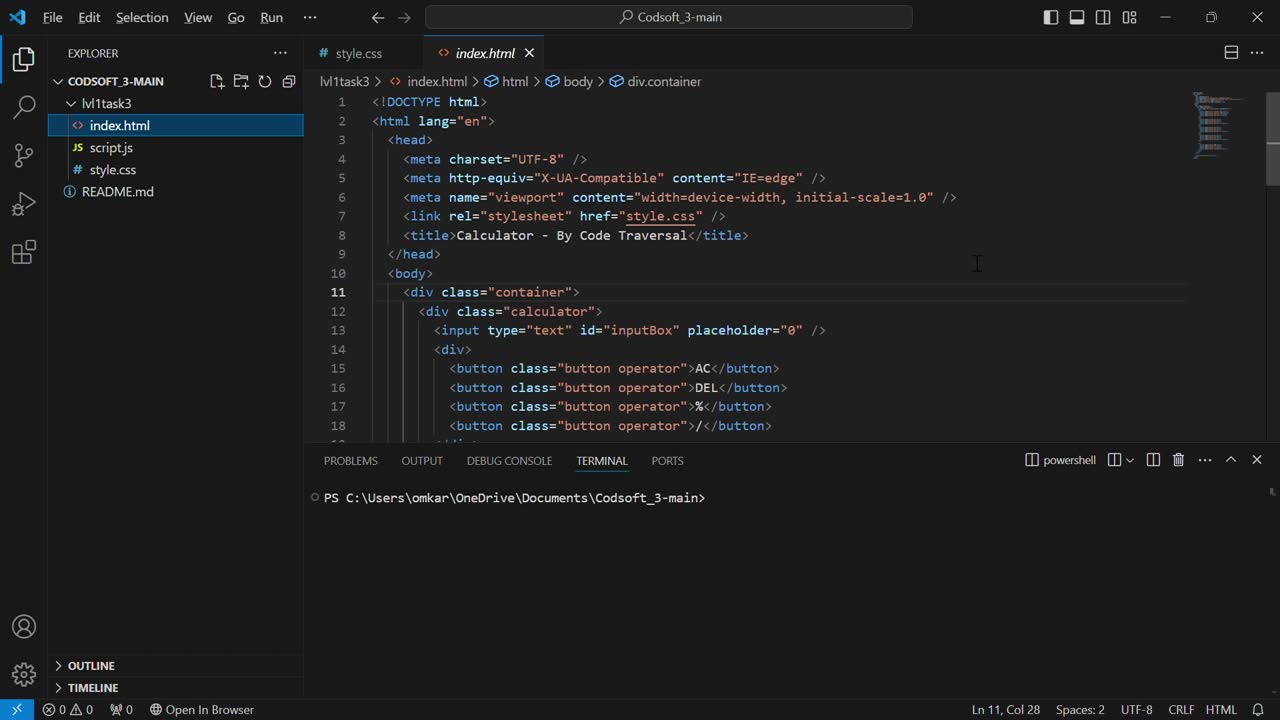Open the Selection menu
Viewport: 1280px width, 720px height.
coord(142,17)
